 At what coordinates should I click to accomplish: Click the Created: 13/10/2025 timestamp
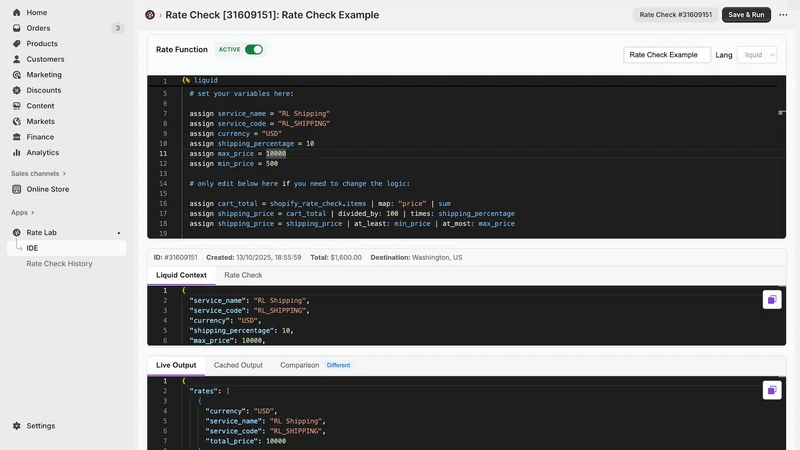pyautogui.click(x=254, y=258)
